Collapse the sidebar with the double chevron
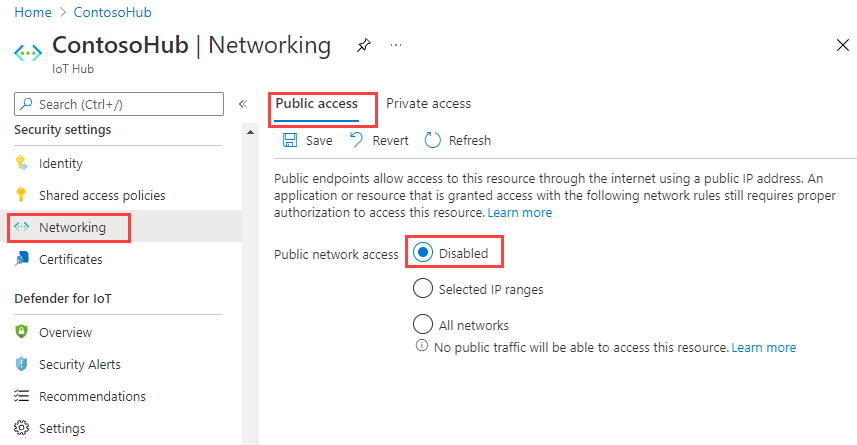857x445 pixels. (242, 104)
